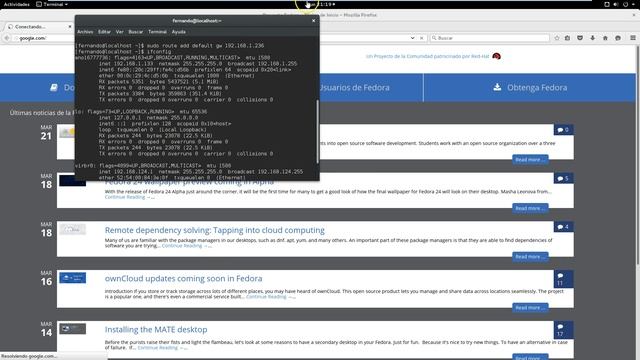
Task: Click the volume icon in top bar
Action: [616, 4]
